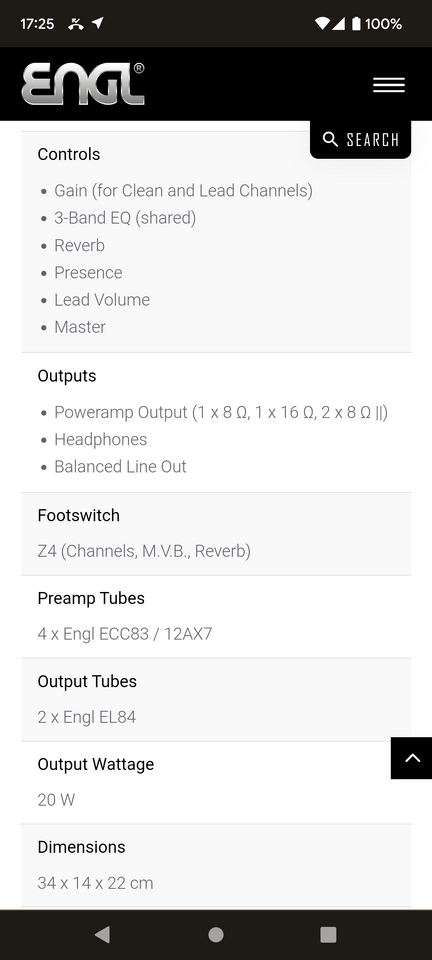This screenshot has height=960, width=432.
Task: Tap the Android home button
Action: [x=216, y=934]
